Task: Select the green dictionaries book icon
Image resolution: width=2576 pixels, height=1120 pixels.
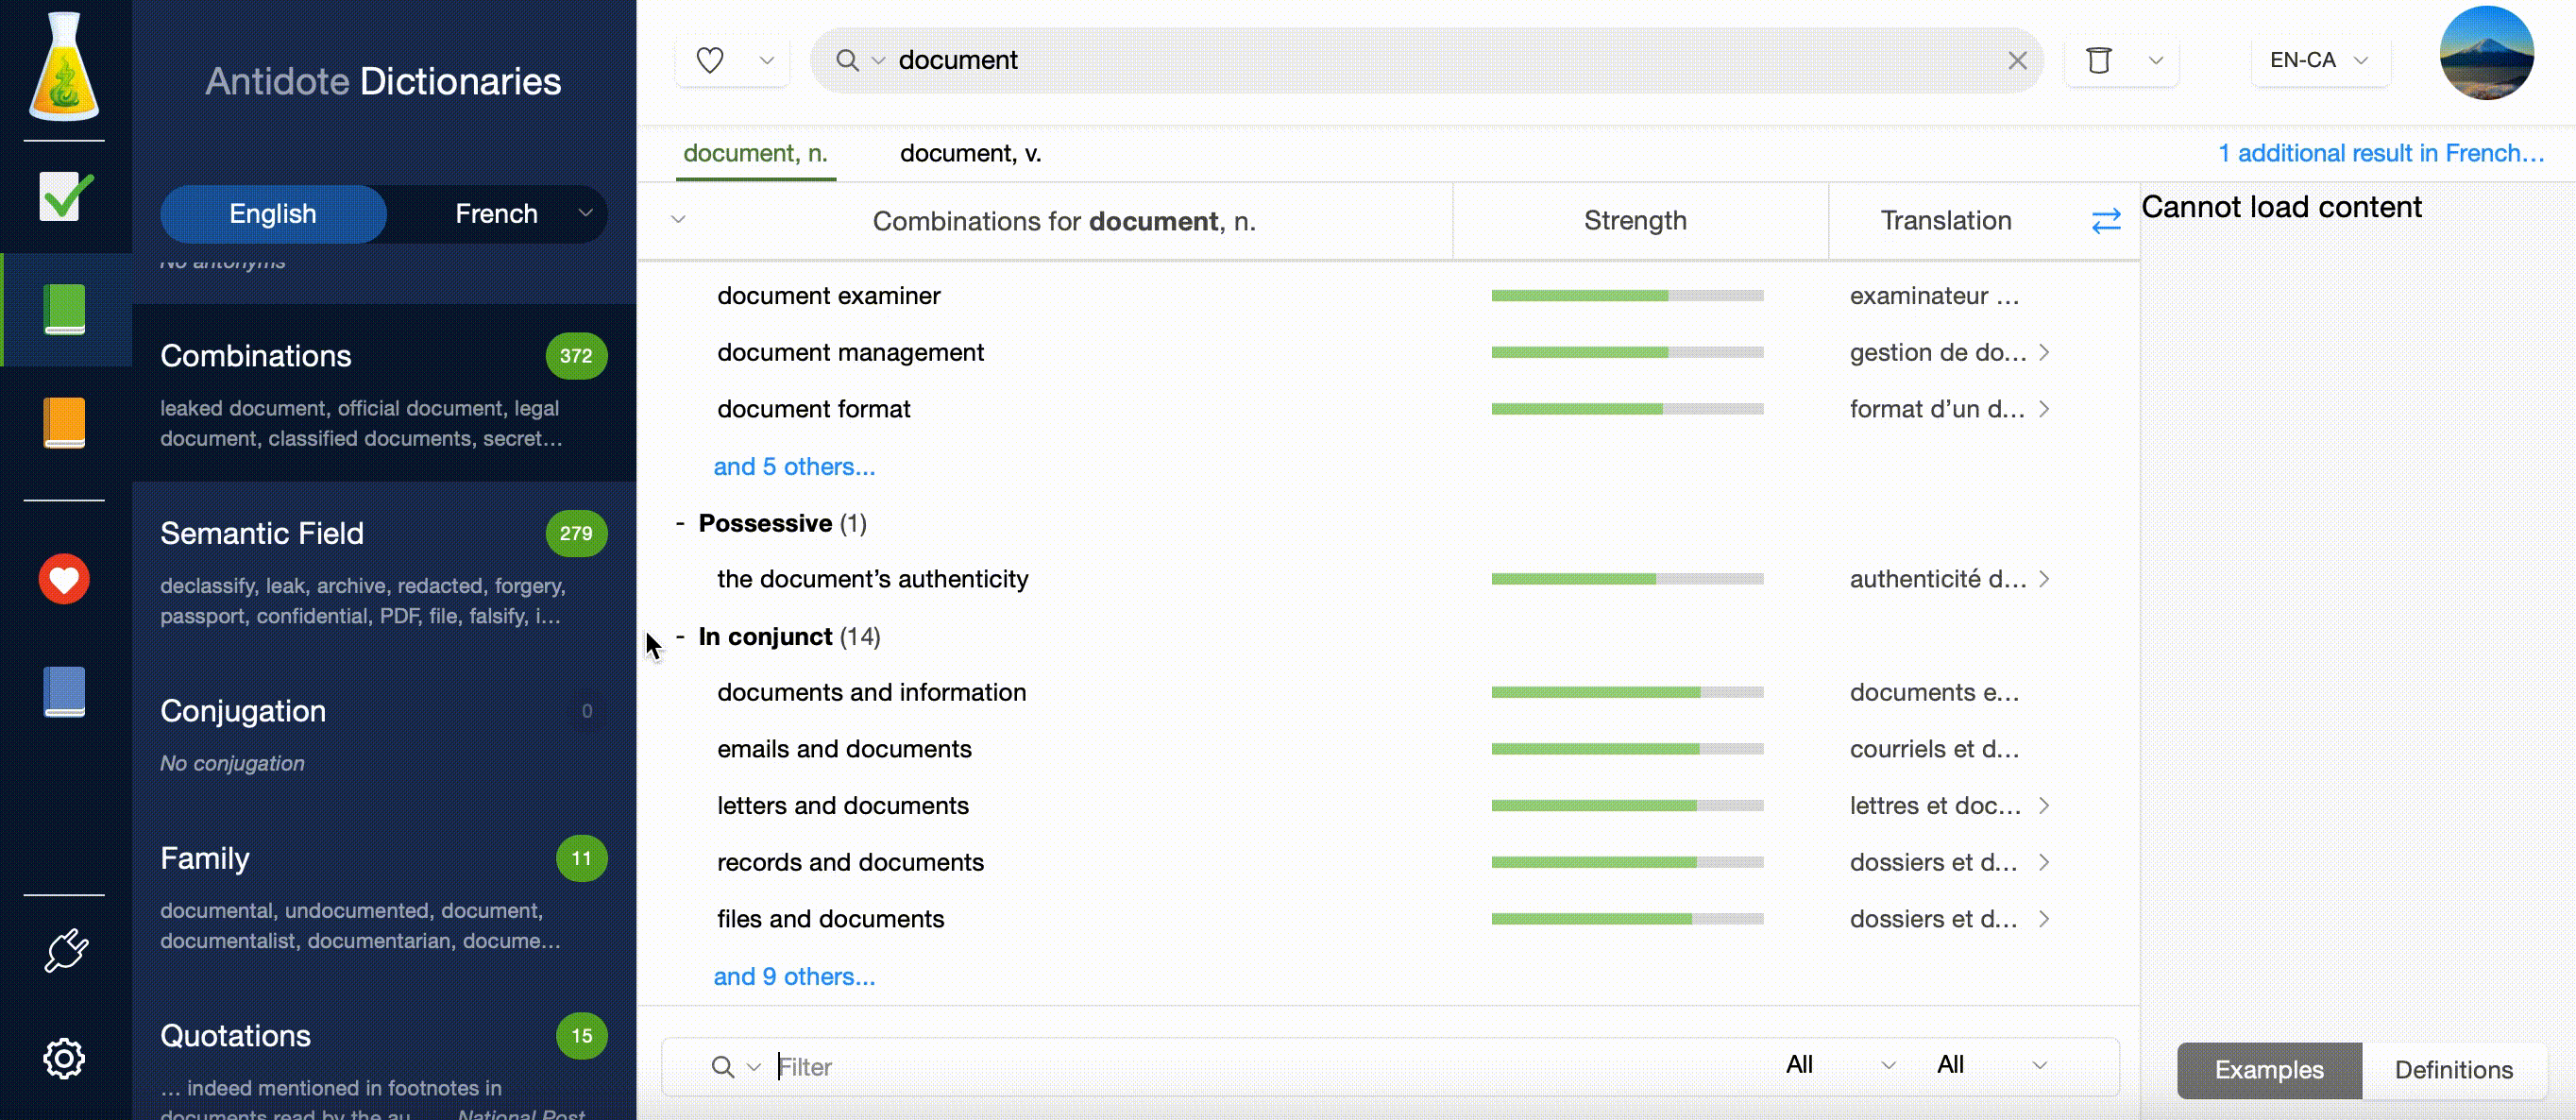Action: [65, 309]
